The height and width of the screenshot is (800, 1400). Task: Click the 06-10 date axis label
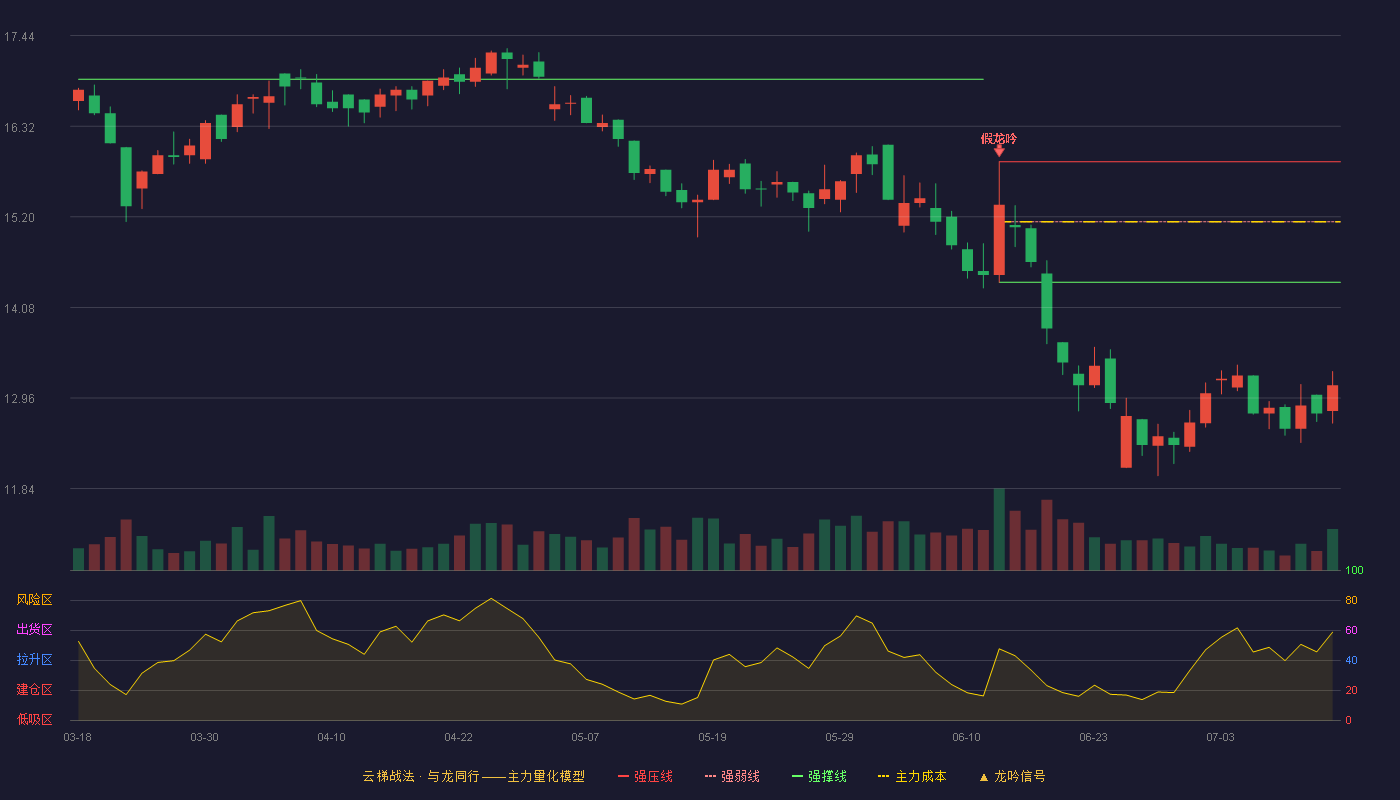tap(966, 737)
